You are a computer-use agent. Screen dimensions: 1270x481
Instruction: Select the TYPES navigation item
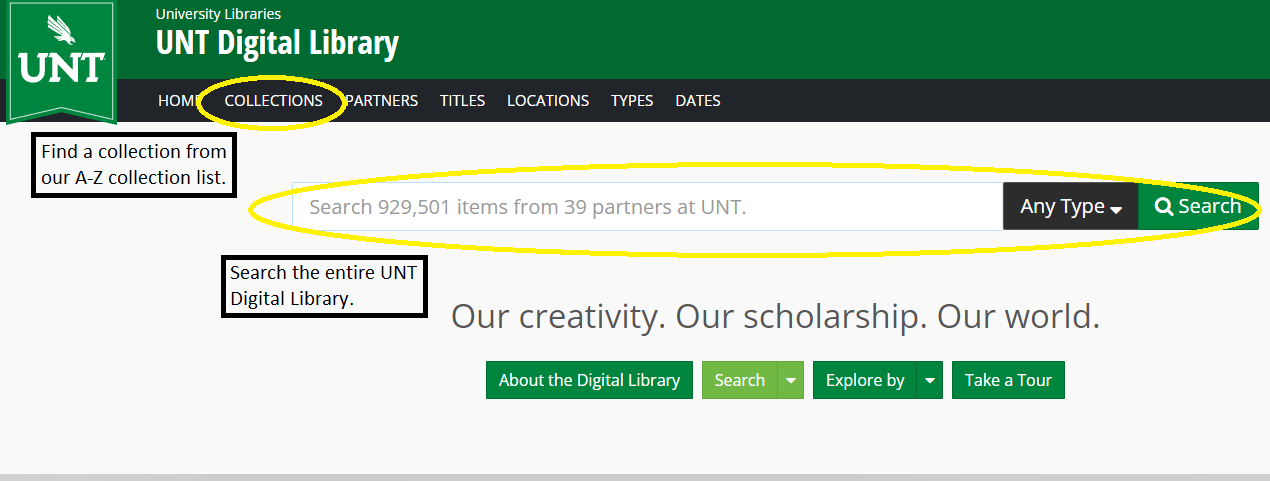point(631,101)
